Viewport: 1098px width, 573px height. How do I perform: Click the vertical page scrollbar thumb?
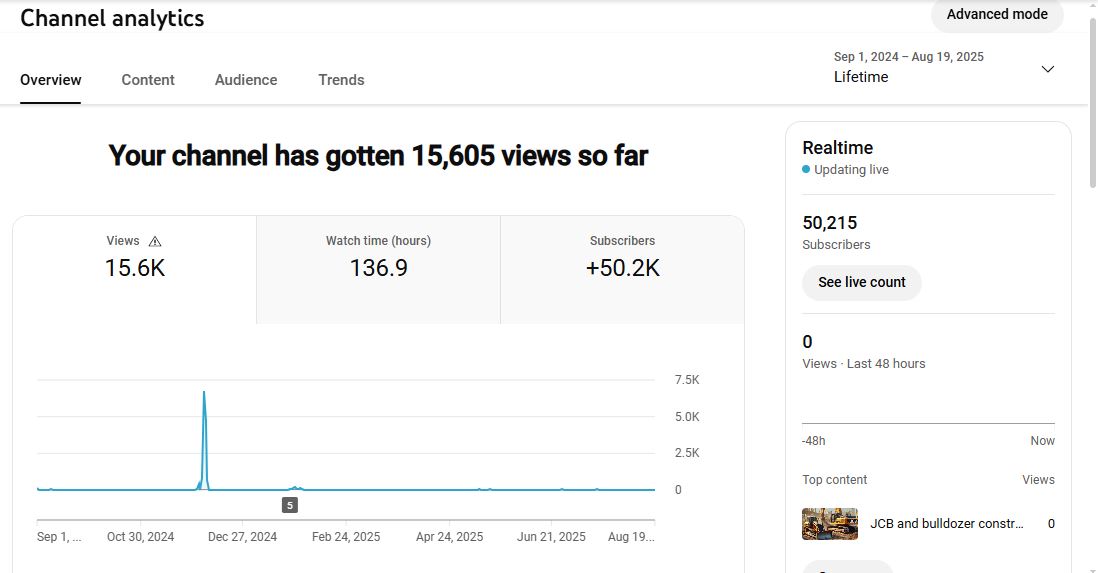1091,100
